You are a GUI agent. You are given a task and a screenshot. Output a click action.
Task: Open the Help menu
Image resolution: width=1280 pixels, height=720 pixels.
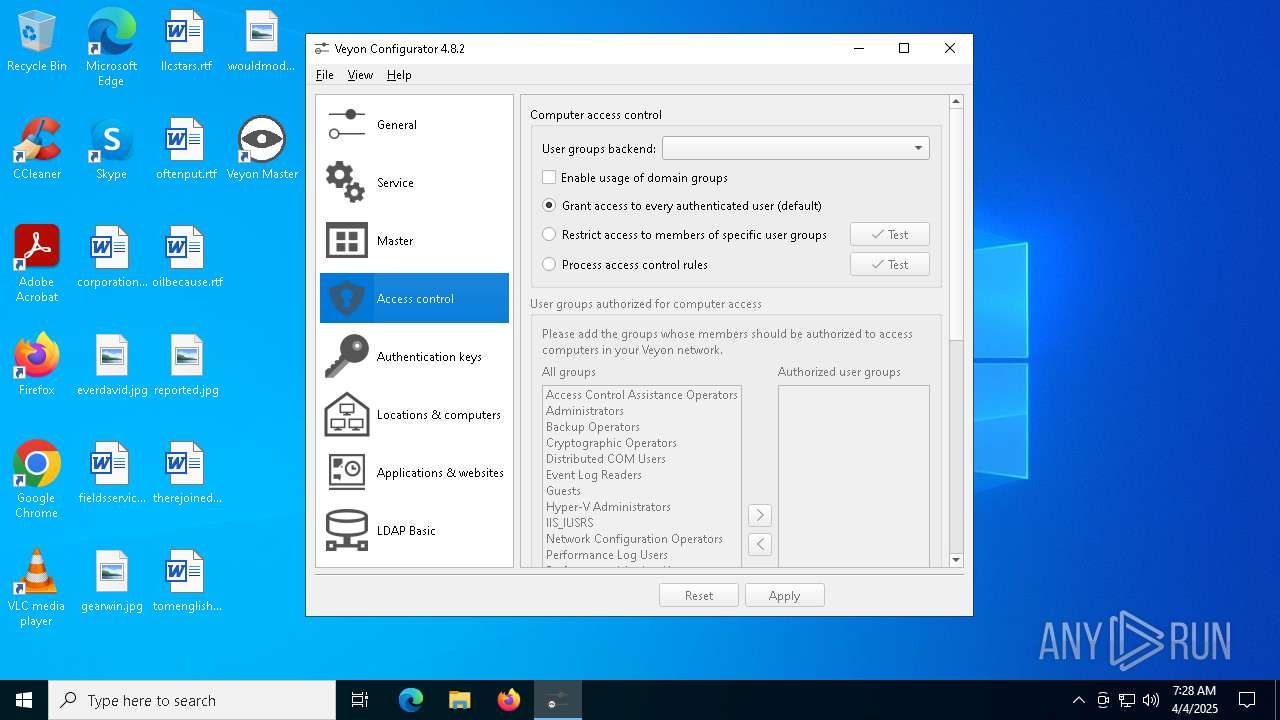(399, 75)
